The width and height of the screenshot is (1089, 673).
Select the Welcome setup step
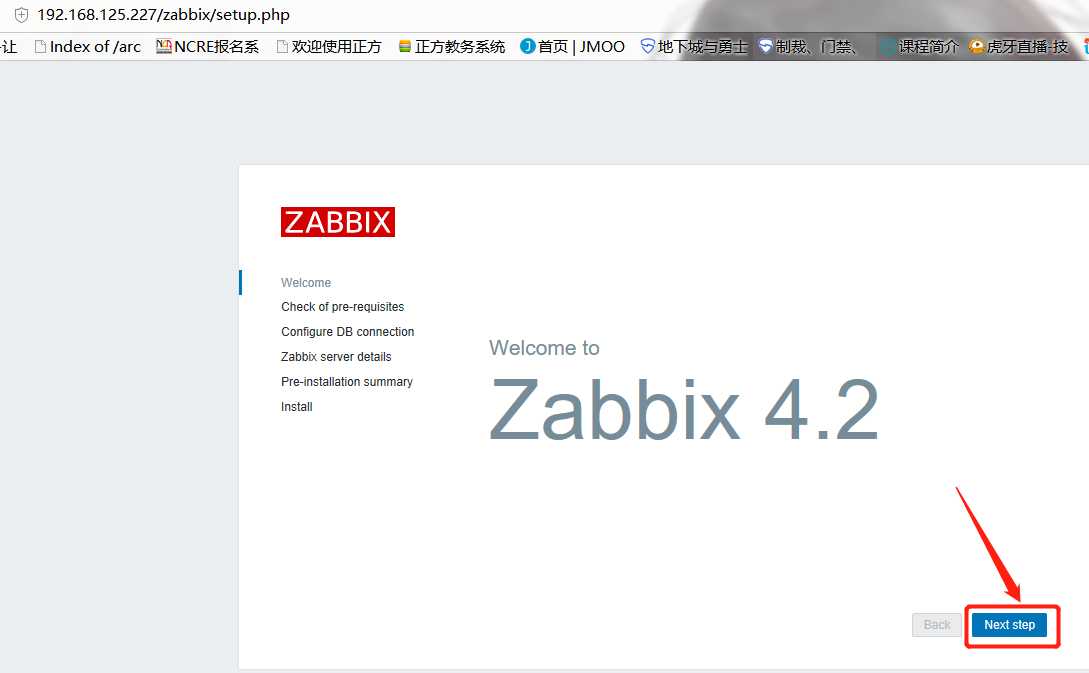[x=306, y=283]
